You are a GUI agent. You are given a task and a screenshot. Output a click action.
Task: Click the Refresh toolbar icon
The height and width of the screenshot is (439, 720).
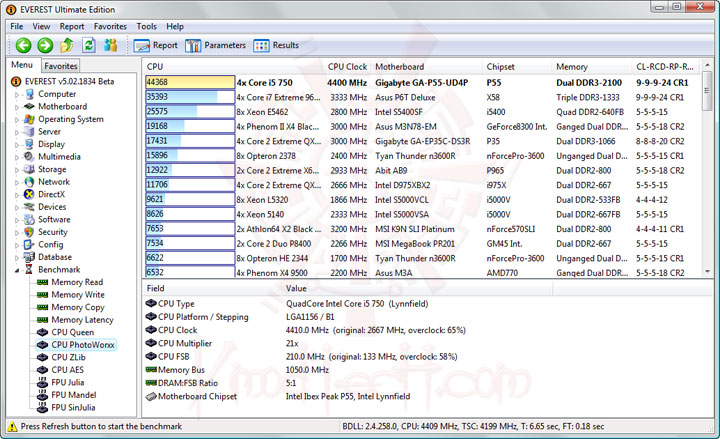(x=89, y=45)
